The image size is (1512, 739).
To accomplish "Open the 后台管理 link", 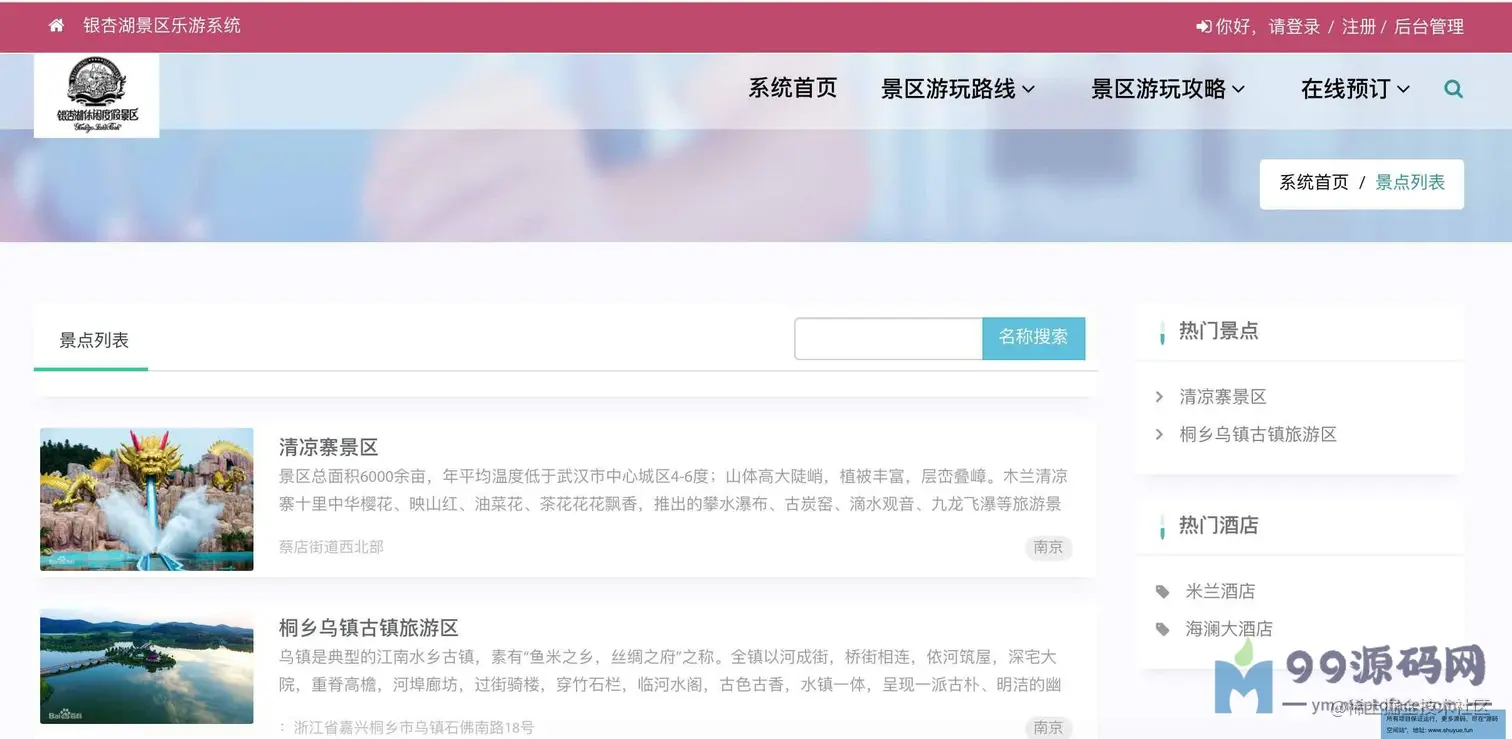I will (x=1429, y=27).
